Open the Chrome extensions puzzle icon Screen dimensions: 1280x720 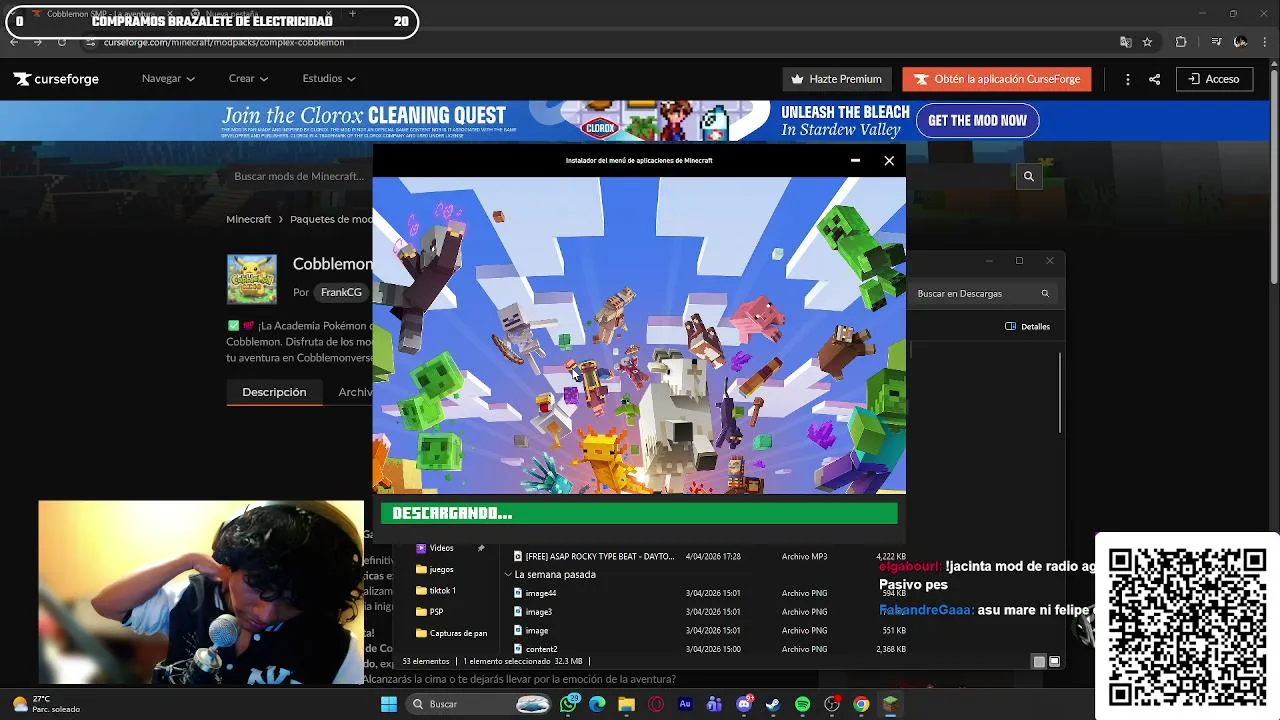click(x=1181, y=42)
